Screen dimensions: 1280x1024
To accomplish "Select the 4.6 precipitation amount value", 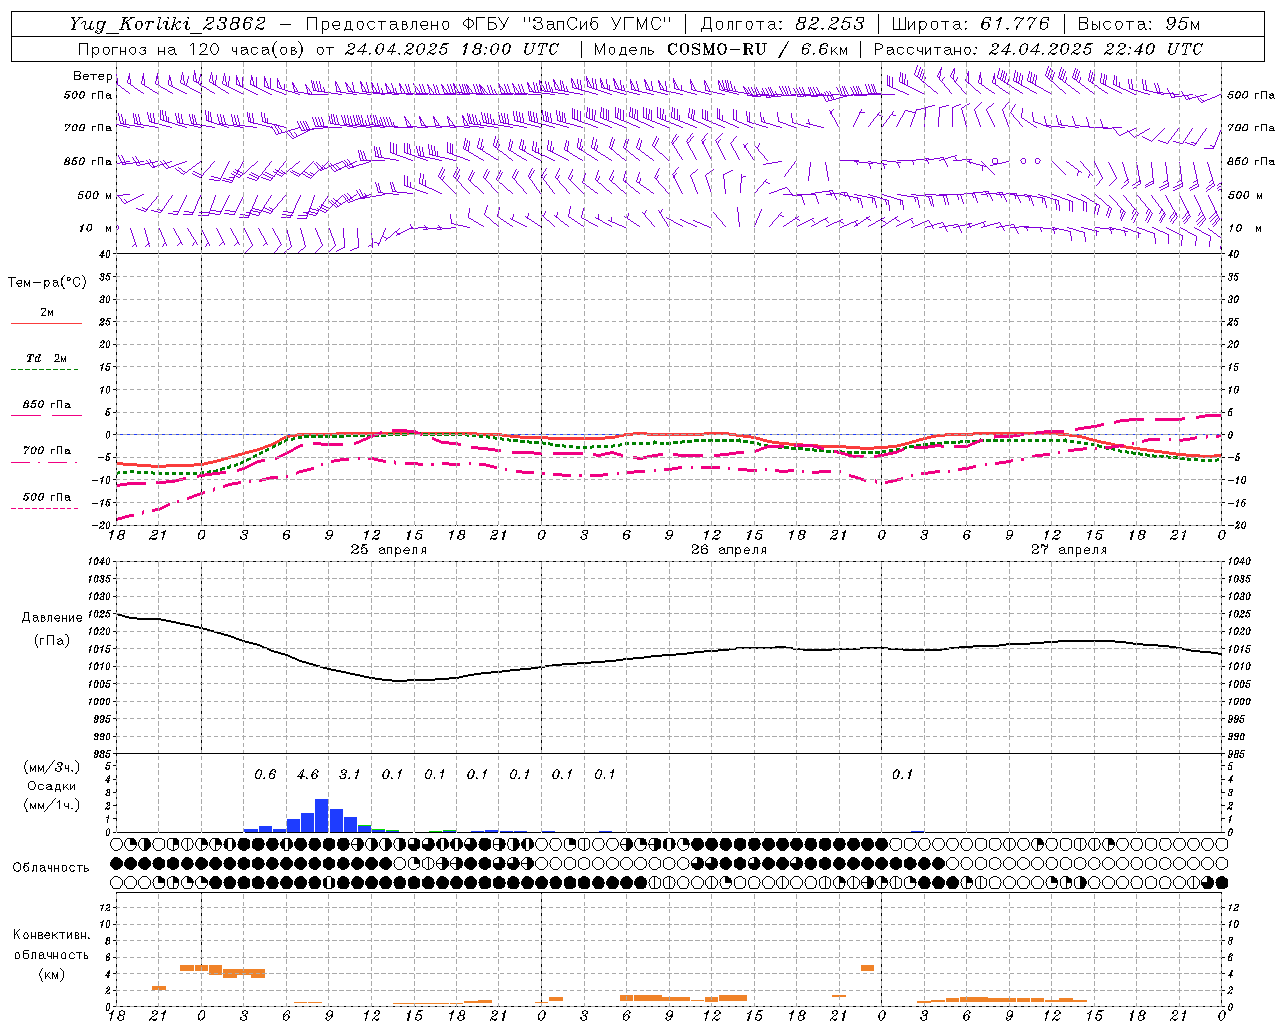I will [308, 774].
